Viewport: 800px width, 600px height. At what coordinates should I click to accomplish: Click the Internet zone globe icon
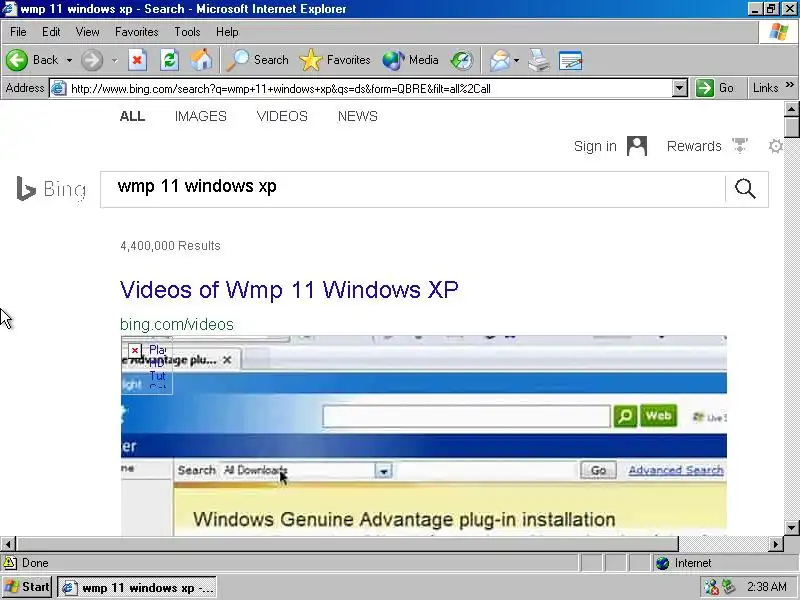(x=663, y=563)
